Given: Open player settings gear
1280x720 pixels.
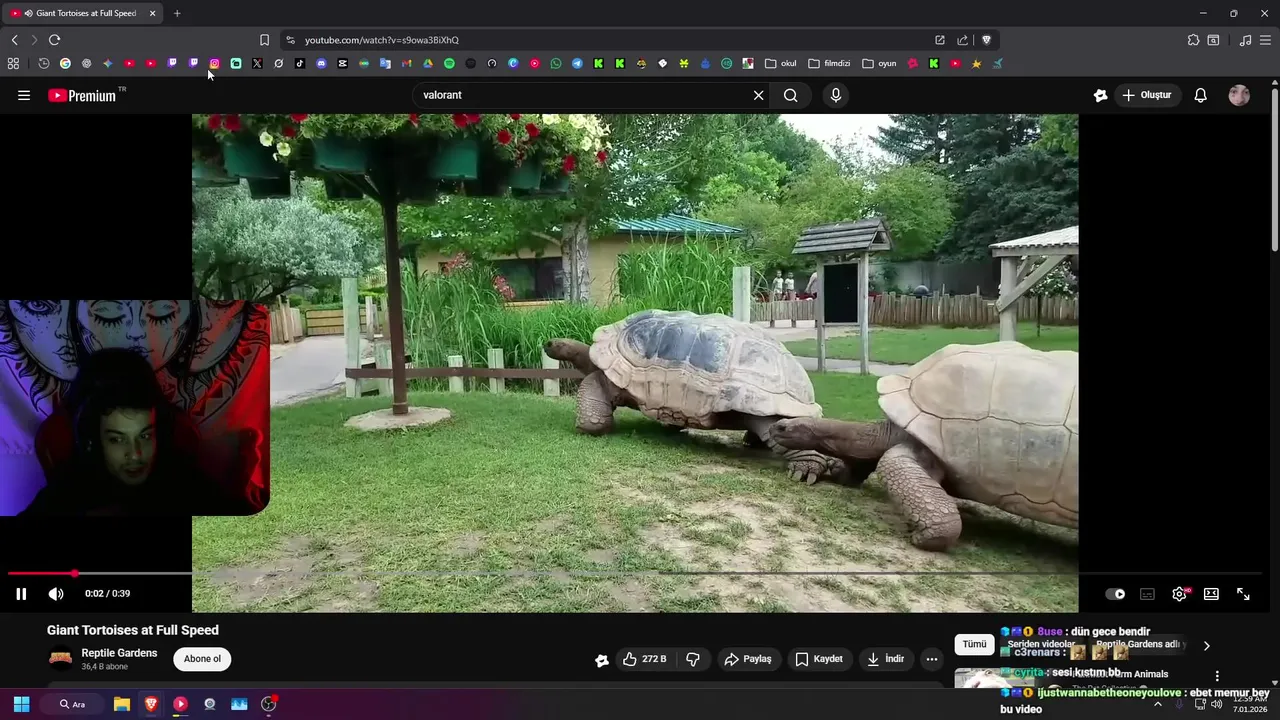Looking at the screenshot, I should click(x=1180, y=594).
